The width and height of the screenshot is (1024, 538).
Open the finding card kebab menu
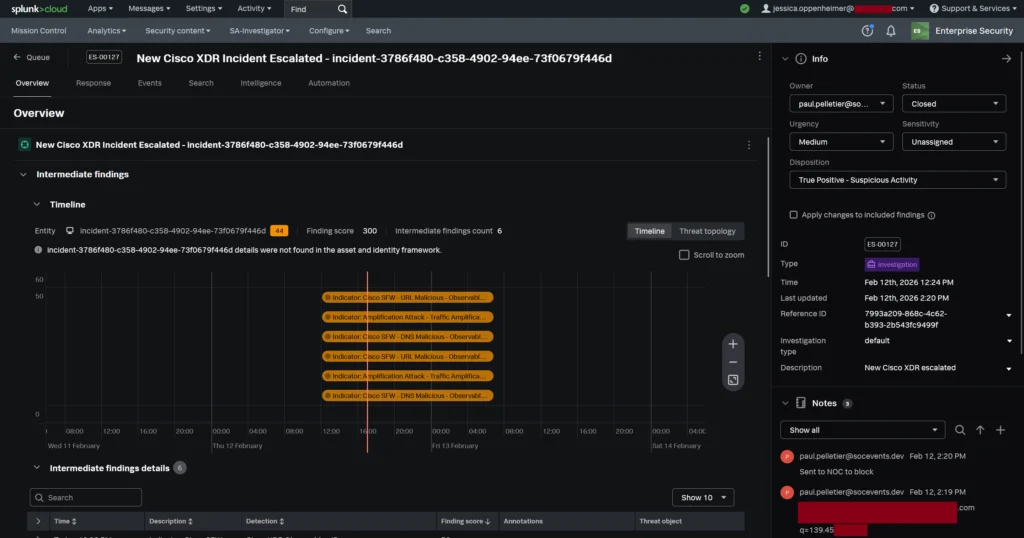[749, 145]
